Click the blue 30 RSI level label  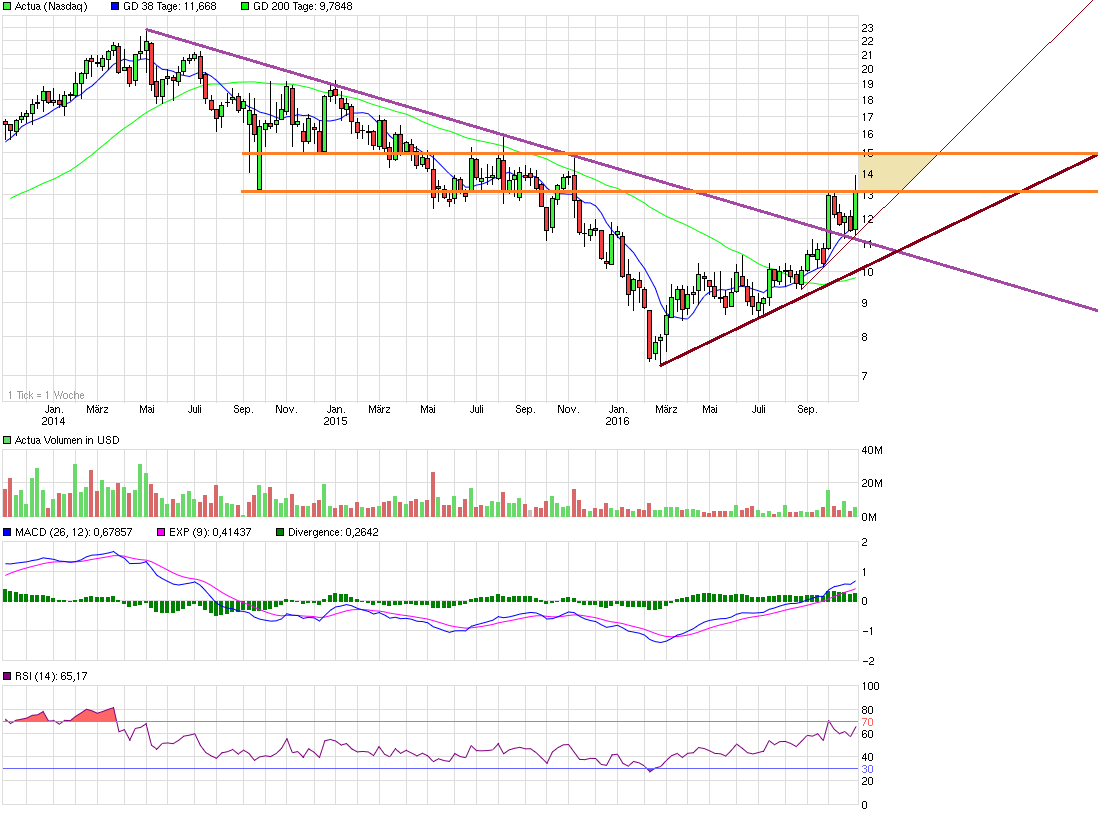pos(868,768)
